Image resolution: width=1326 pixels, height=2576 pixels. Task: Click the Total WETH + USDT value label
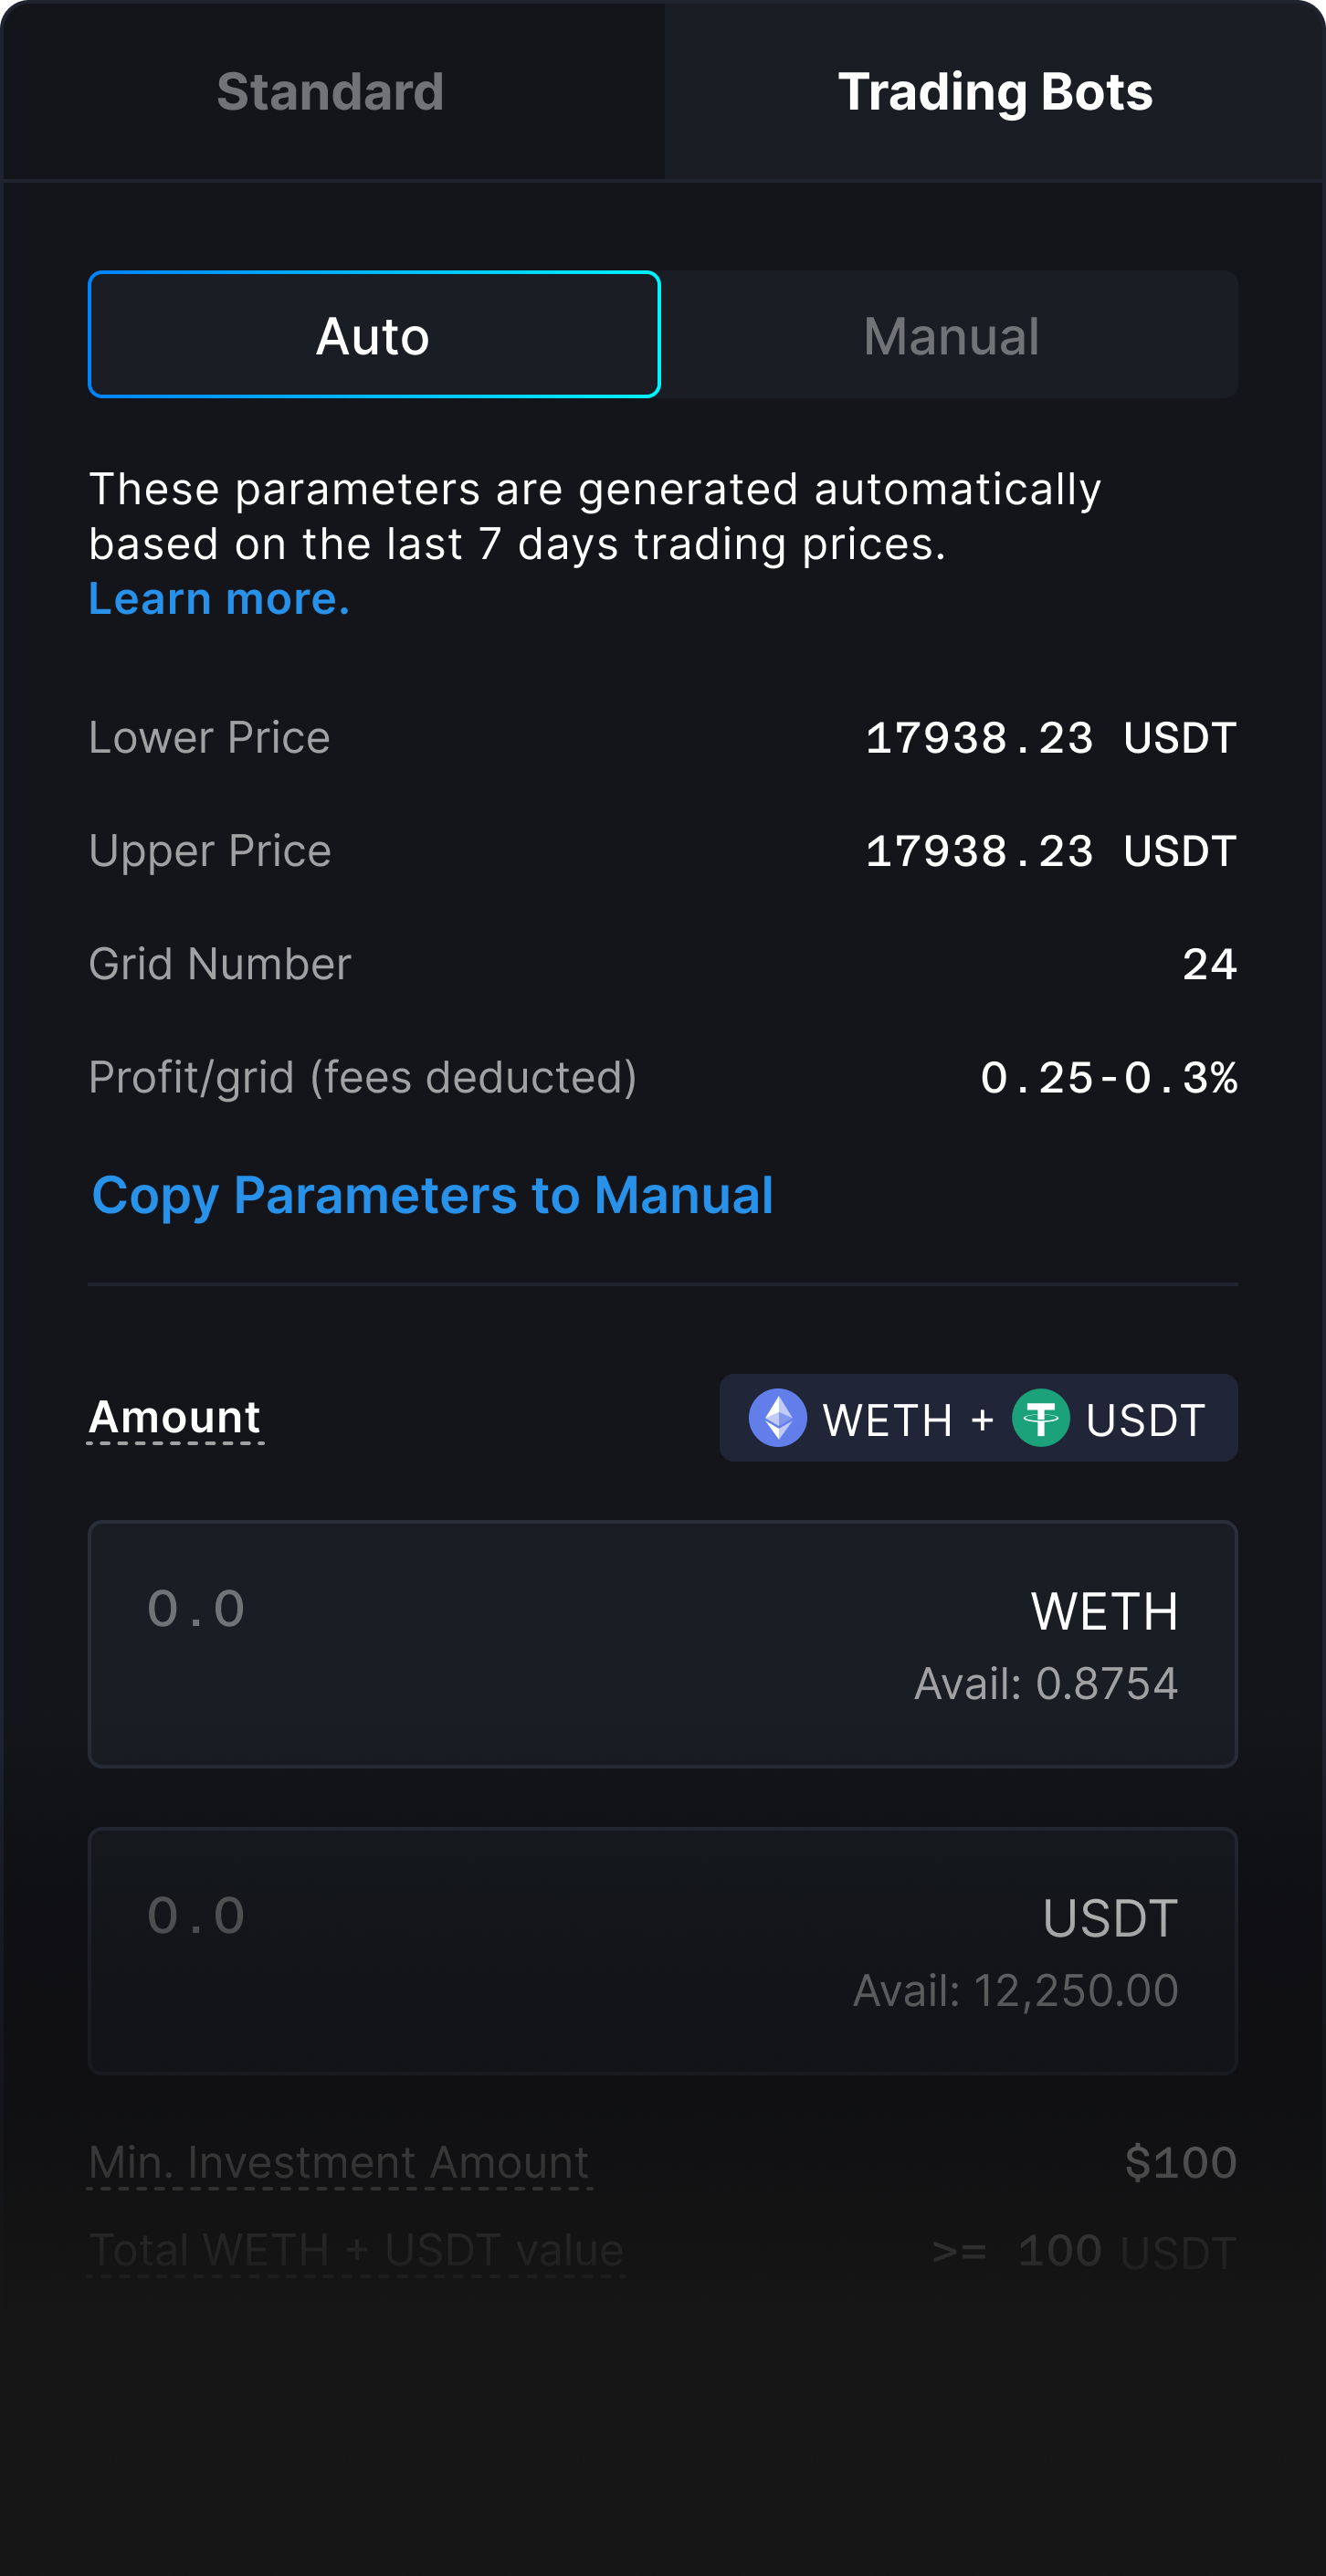pos(356,2251)
